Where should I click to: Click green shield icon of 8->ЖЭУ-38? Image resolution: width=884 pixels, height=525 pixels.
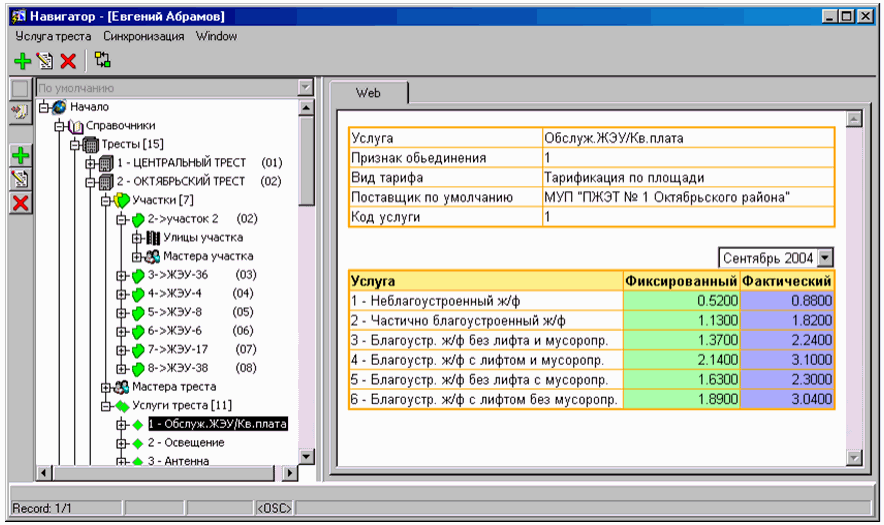click(x=138, y=369)
